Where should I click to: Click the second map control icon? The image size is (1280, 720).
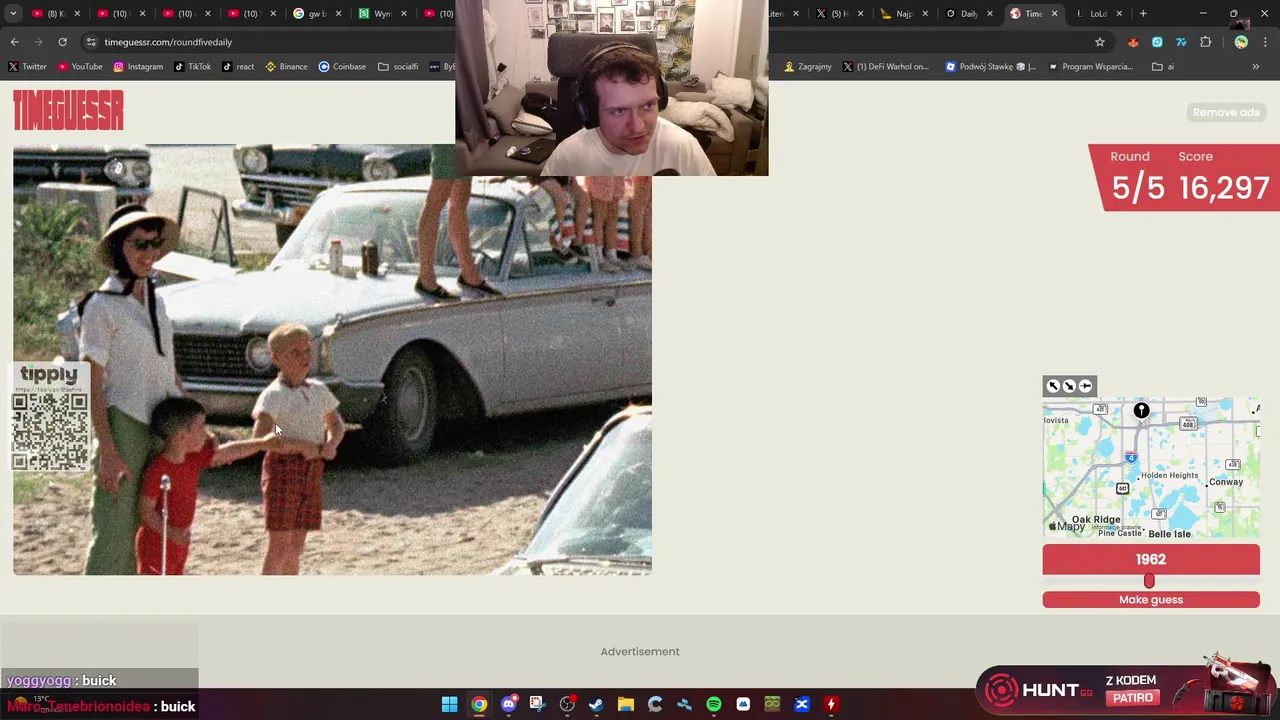click(x=1069, y=386)
